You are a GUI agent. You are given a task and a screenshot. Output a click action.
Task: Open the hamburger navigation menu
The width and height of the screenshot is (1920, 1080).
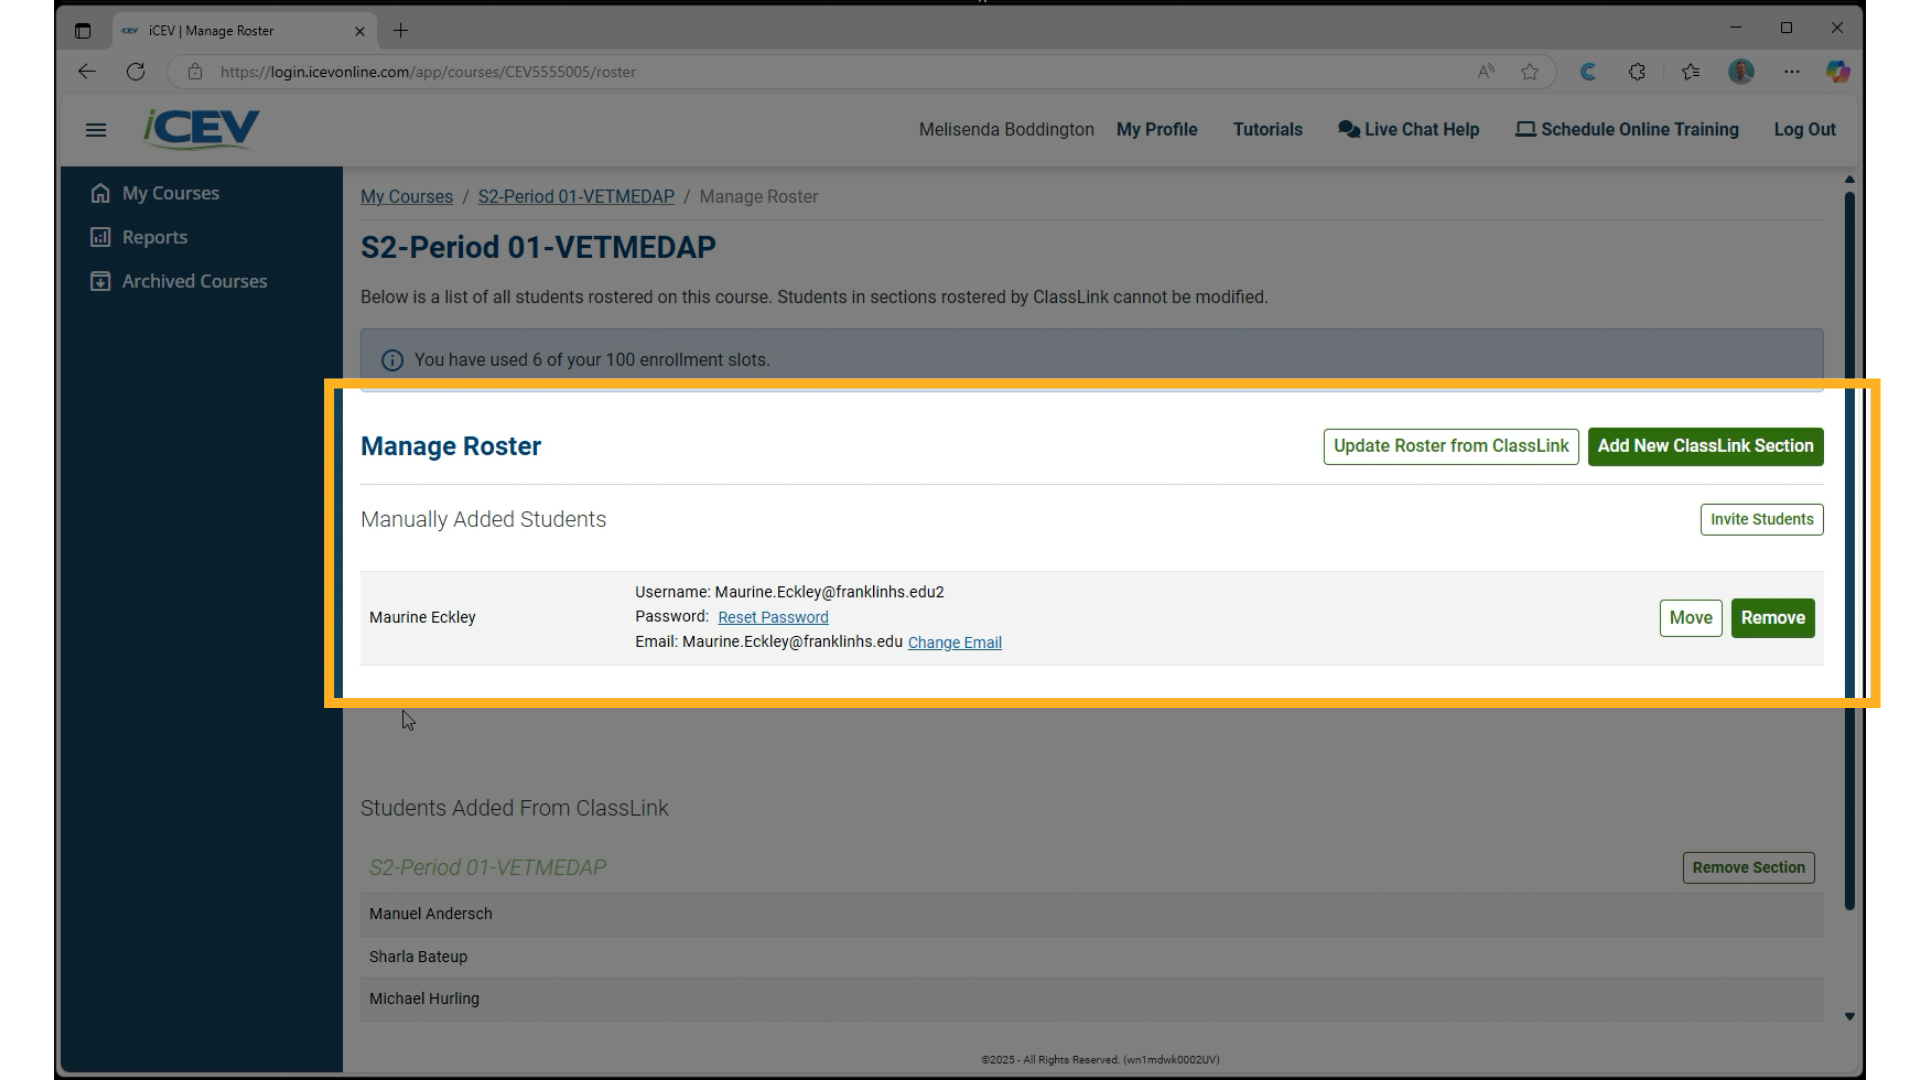pos(96,130)
